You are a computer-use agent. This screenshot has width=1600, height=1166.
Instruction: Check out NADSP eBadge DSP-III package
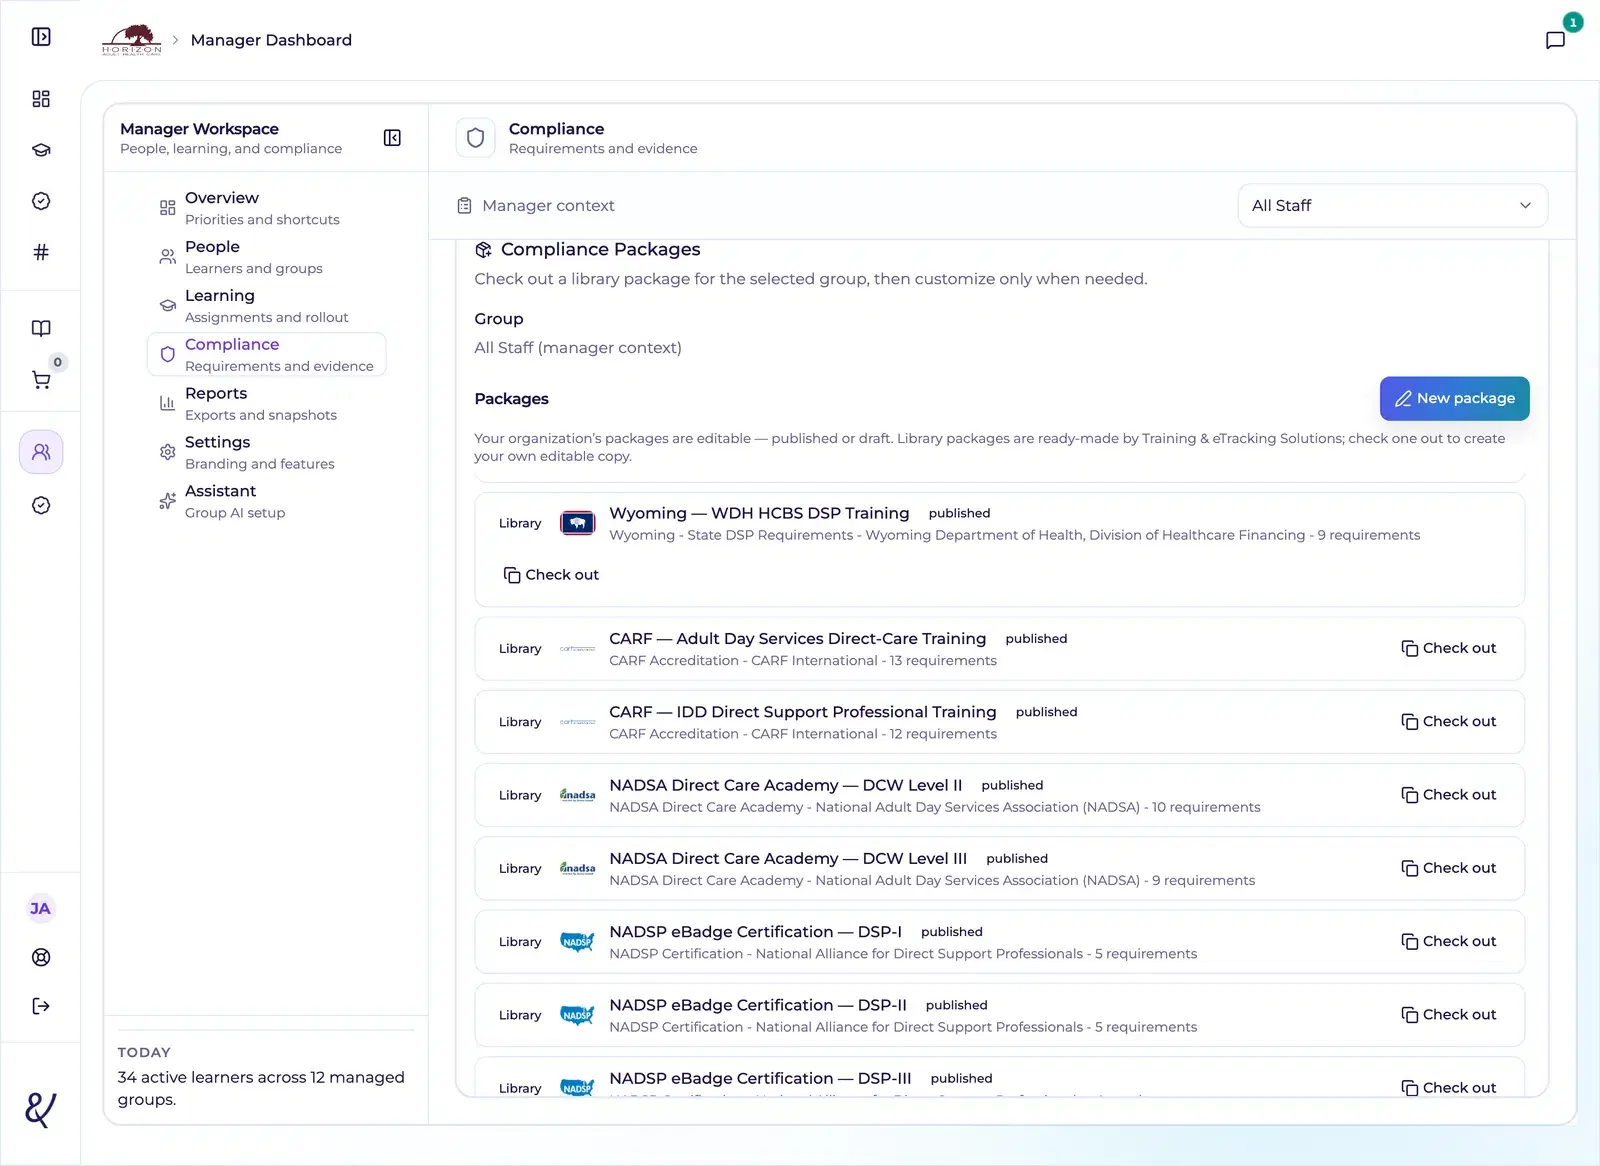click(x=1448, y=1088)
